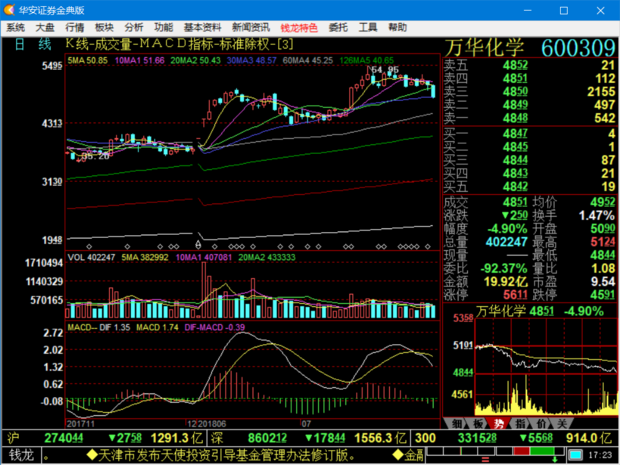The height and width of the screenshot is (465, 620).
Task: Click the 换手 value 1.47%
Action: click(x=597, y=215)
